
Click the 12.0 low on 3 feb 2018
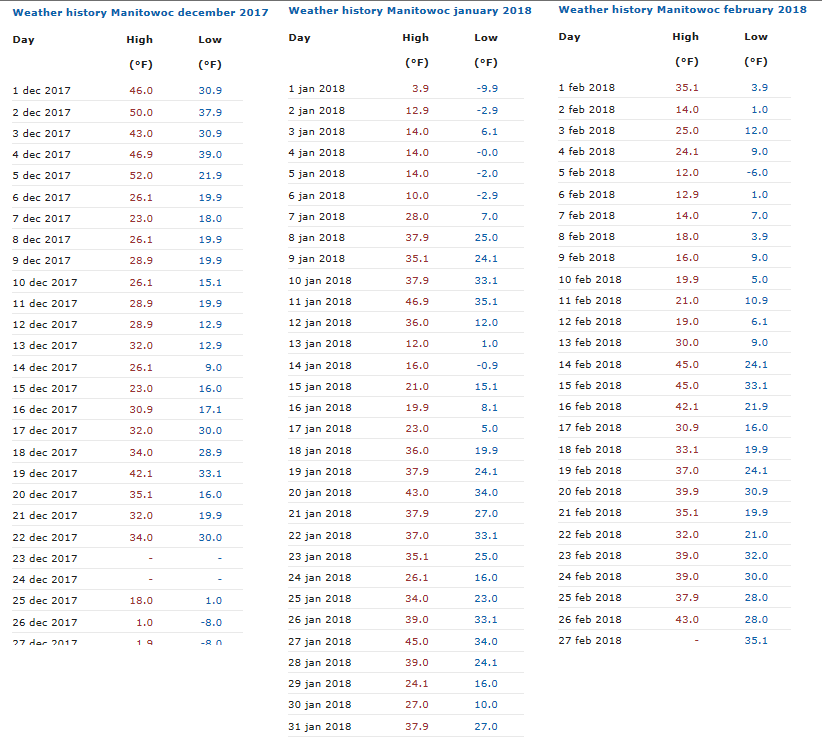pos(756,130)
